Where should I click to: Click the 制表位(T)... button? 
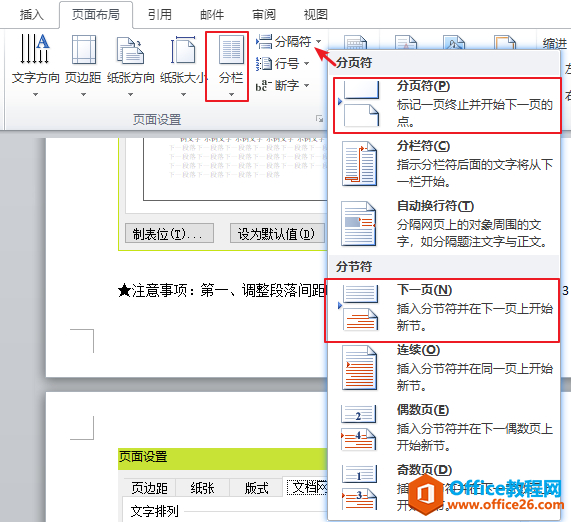point(169,233)
